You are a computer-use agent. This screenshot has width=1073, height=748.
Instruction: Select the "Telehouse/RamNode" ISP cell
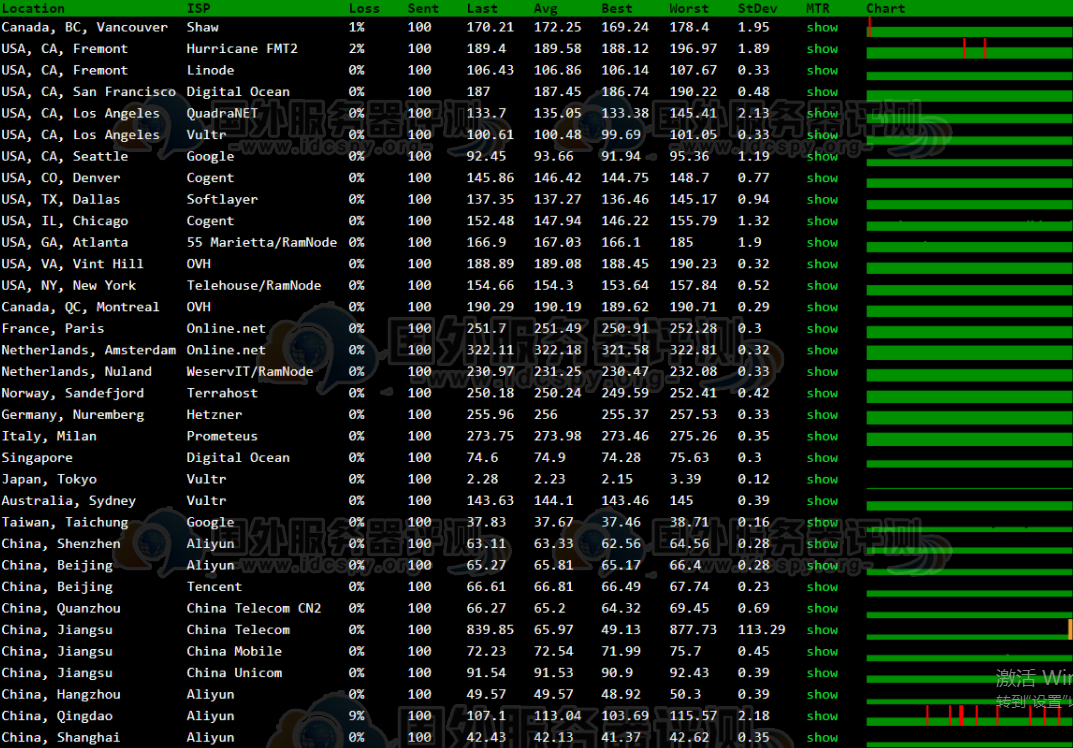point(254,285)
